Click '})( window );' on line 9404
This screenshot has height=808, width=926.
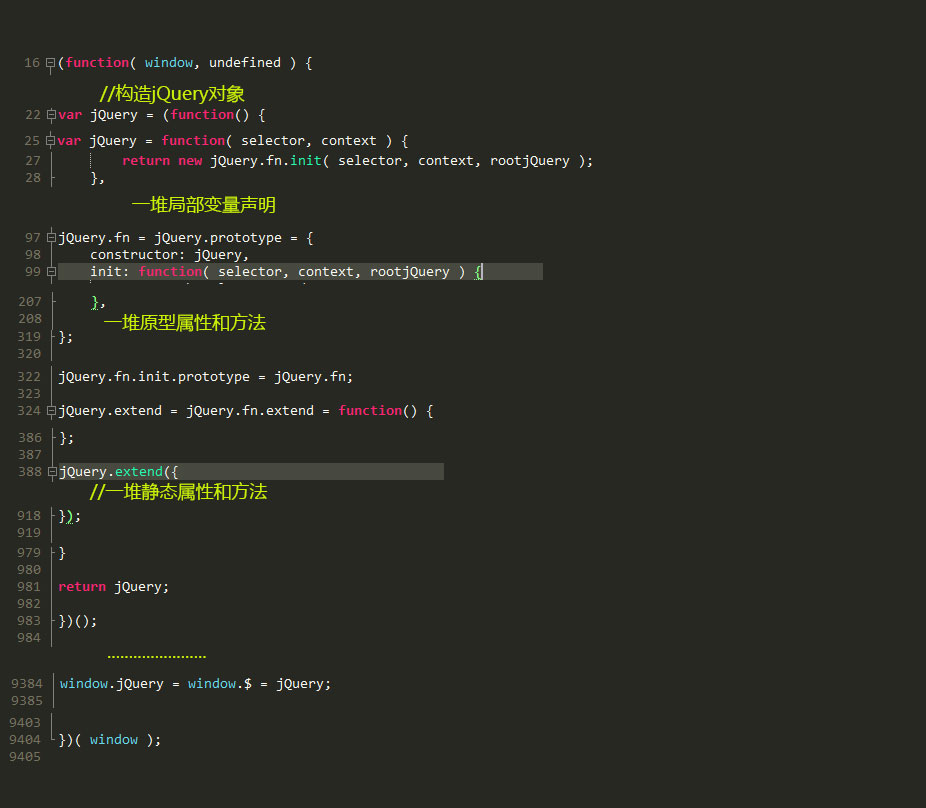(109, 739)
